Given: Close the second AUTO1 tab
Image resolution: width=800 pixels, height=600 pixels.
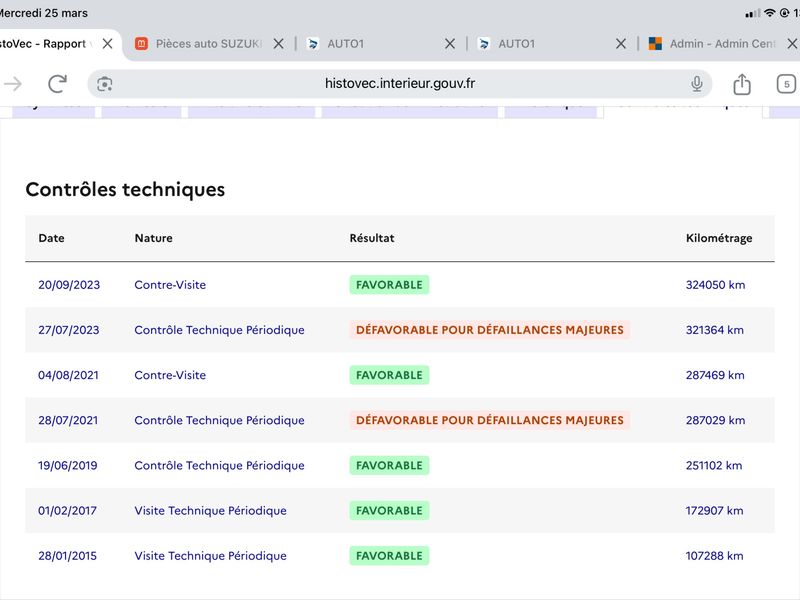Looking at the screenshot, I should tap(620, 44).
